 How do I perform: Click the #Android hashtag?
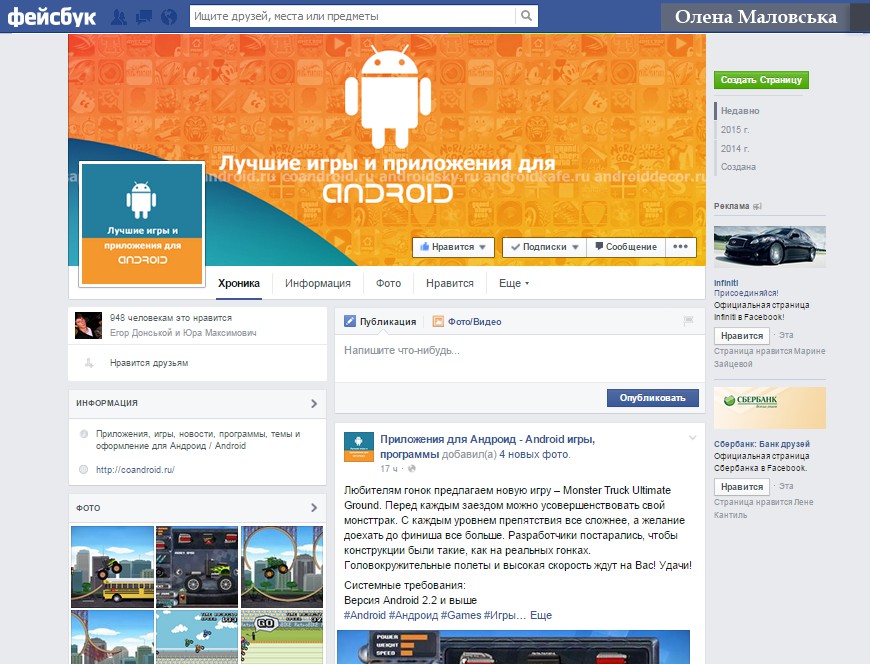(365, 615)
